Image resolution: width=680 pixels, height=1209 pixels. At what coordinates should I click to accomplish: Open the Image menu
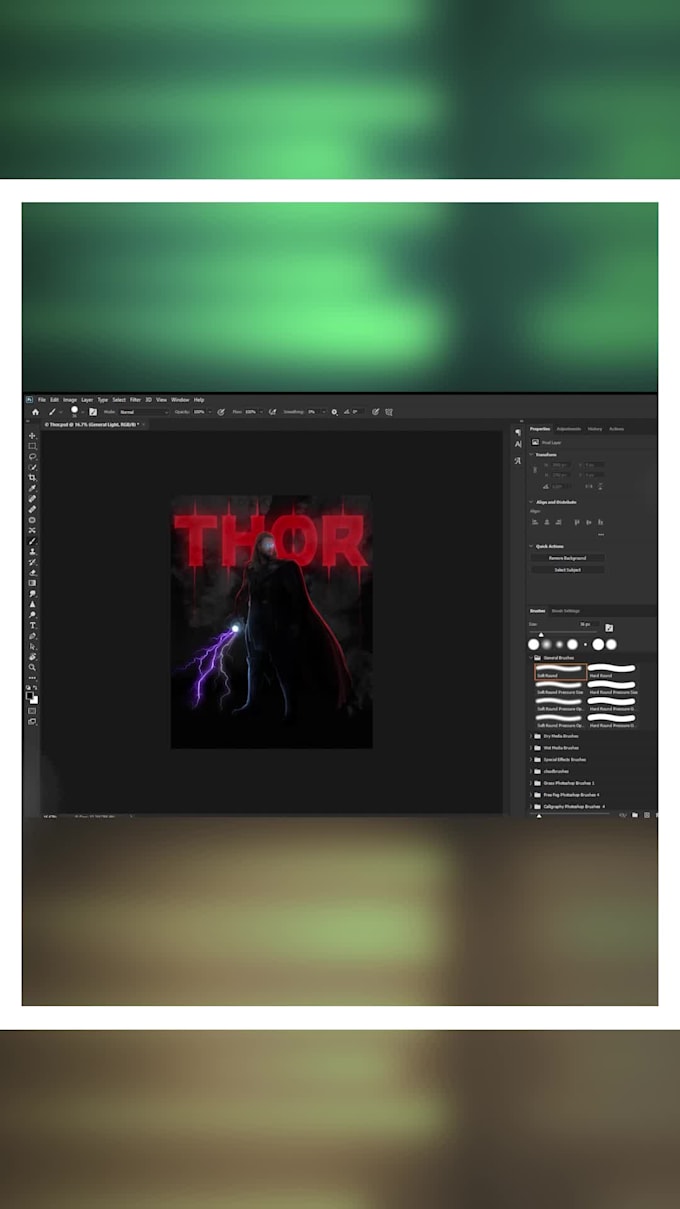click(x=69, y=399)
